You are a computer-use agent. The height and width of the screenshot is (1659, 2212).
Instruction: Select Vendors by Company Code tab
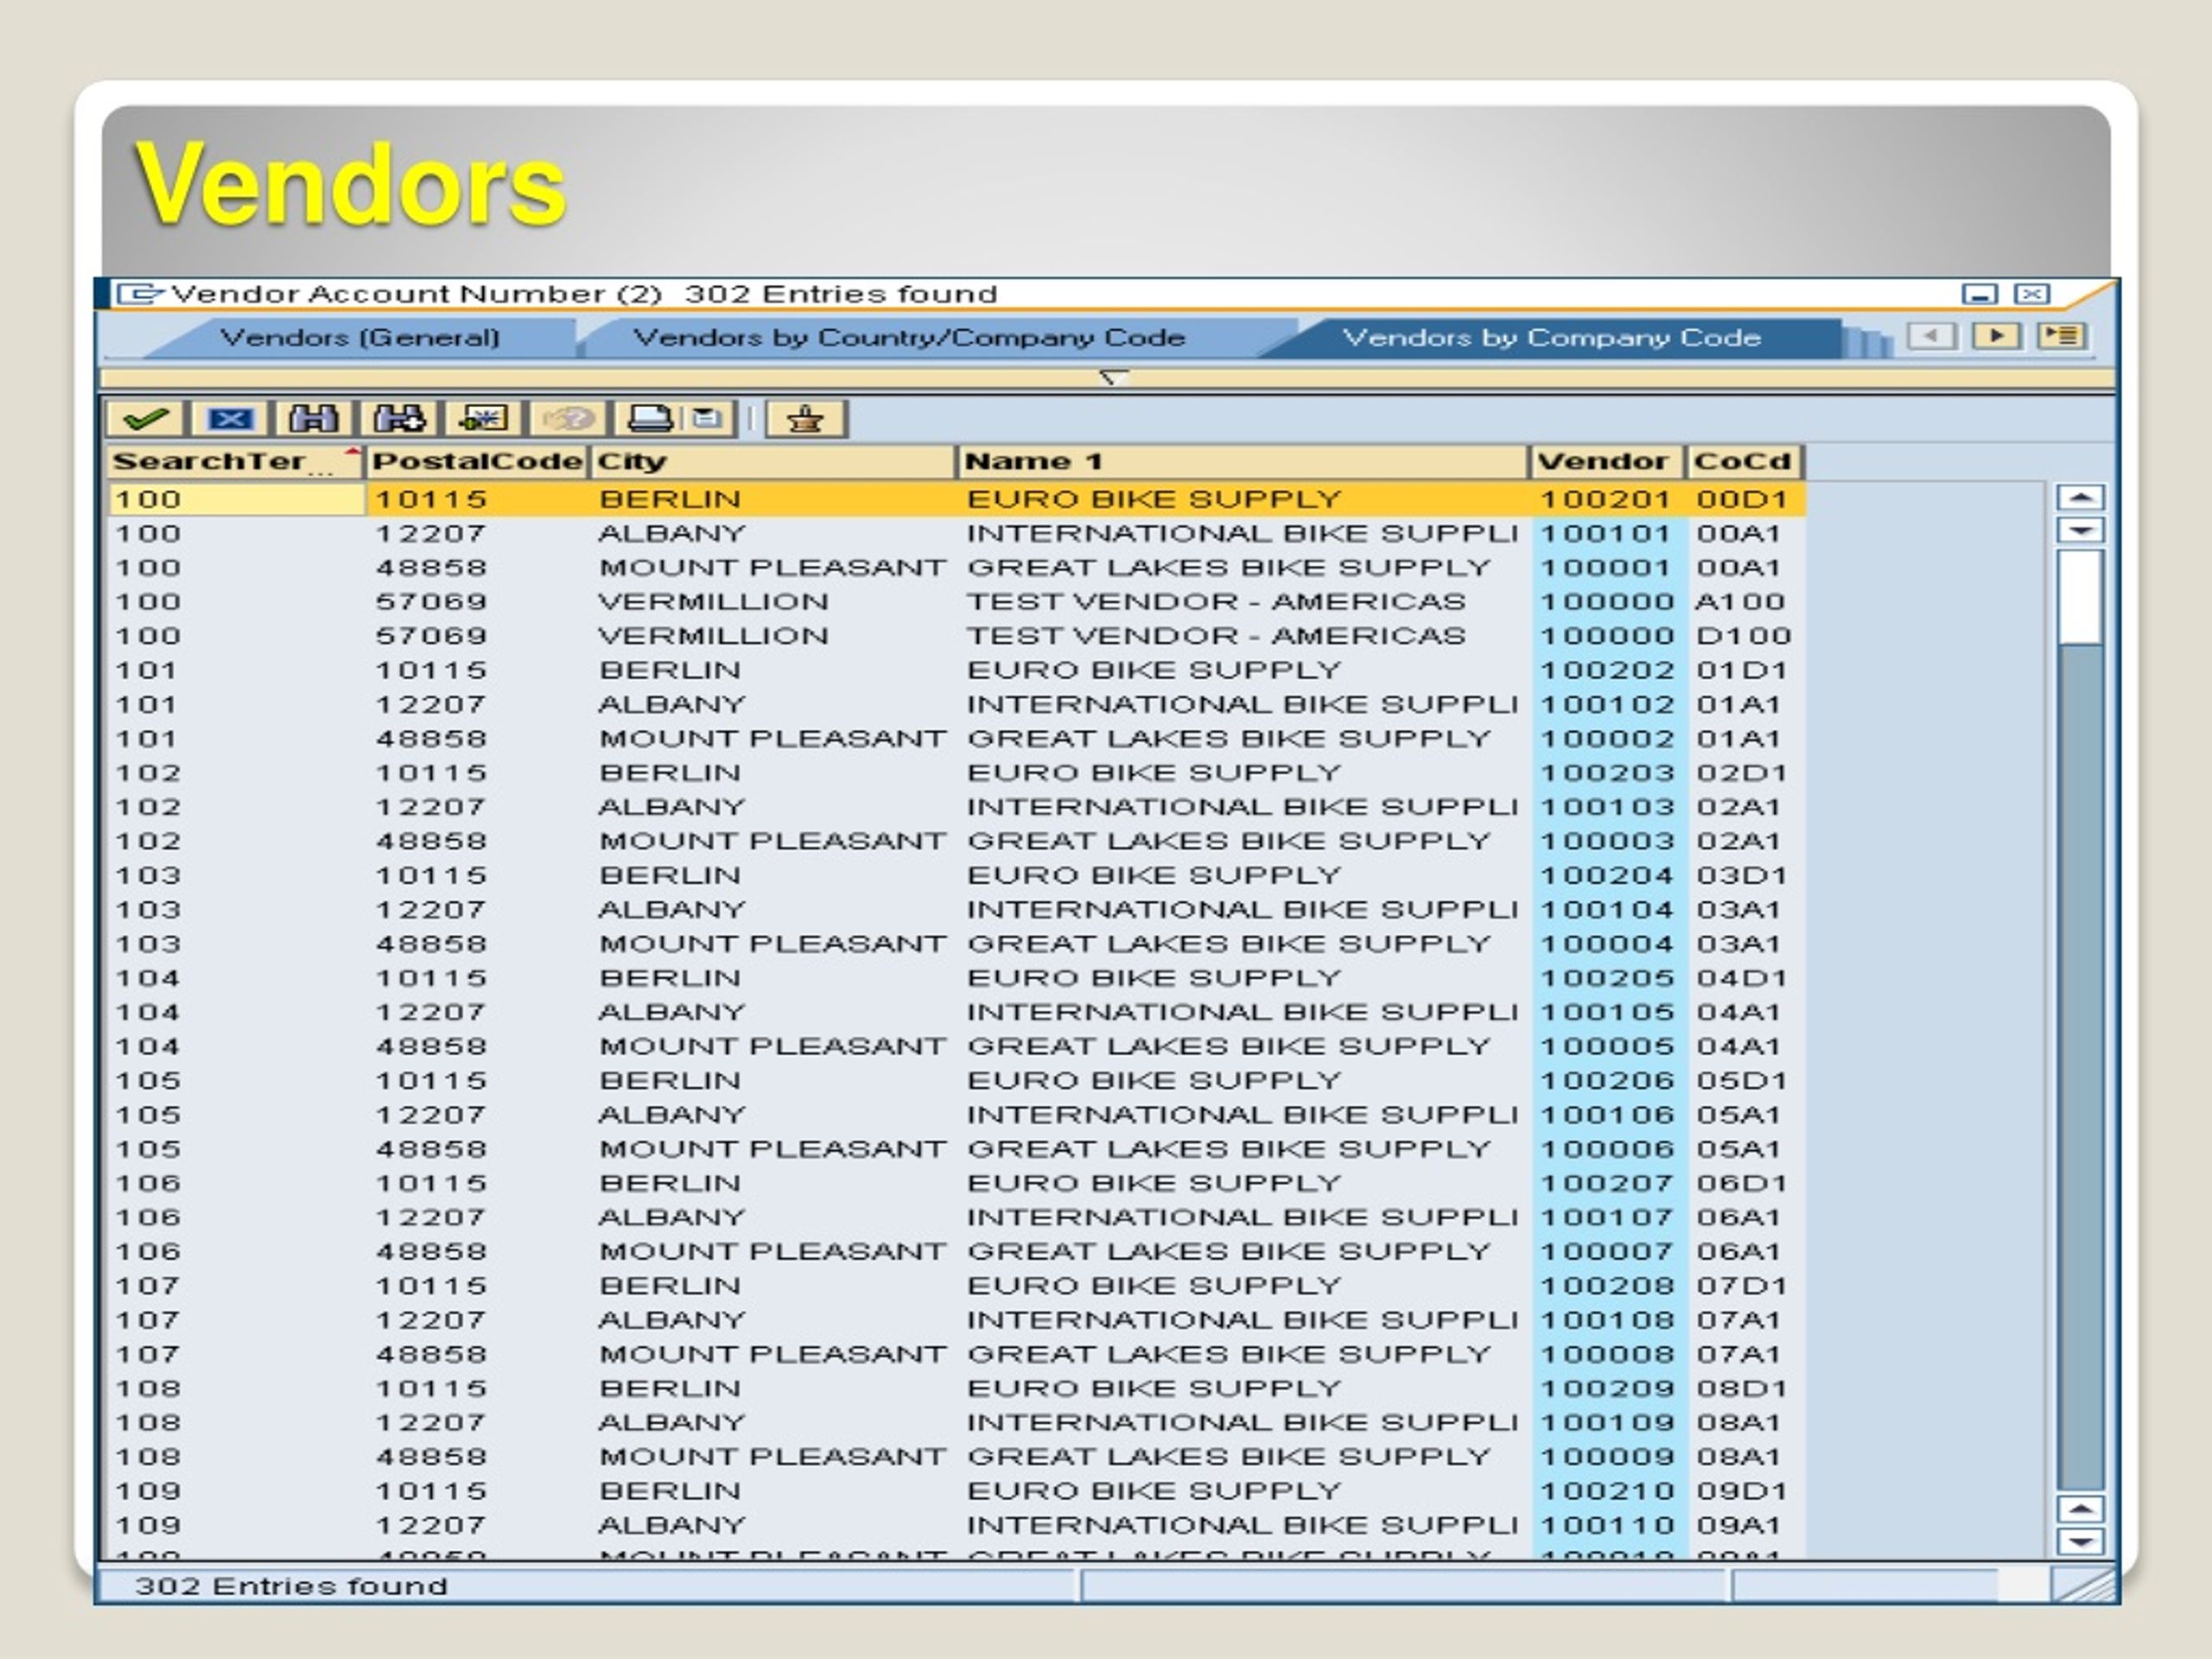(x=1551, y=338)
